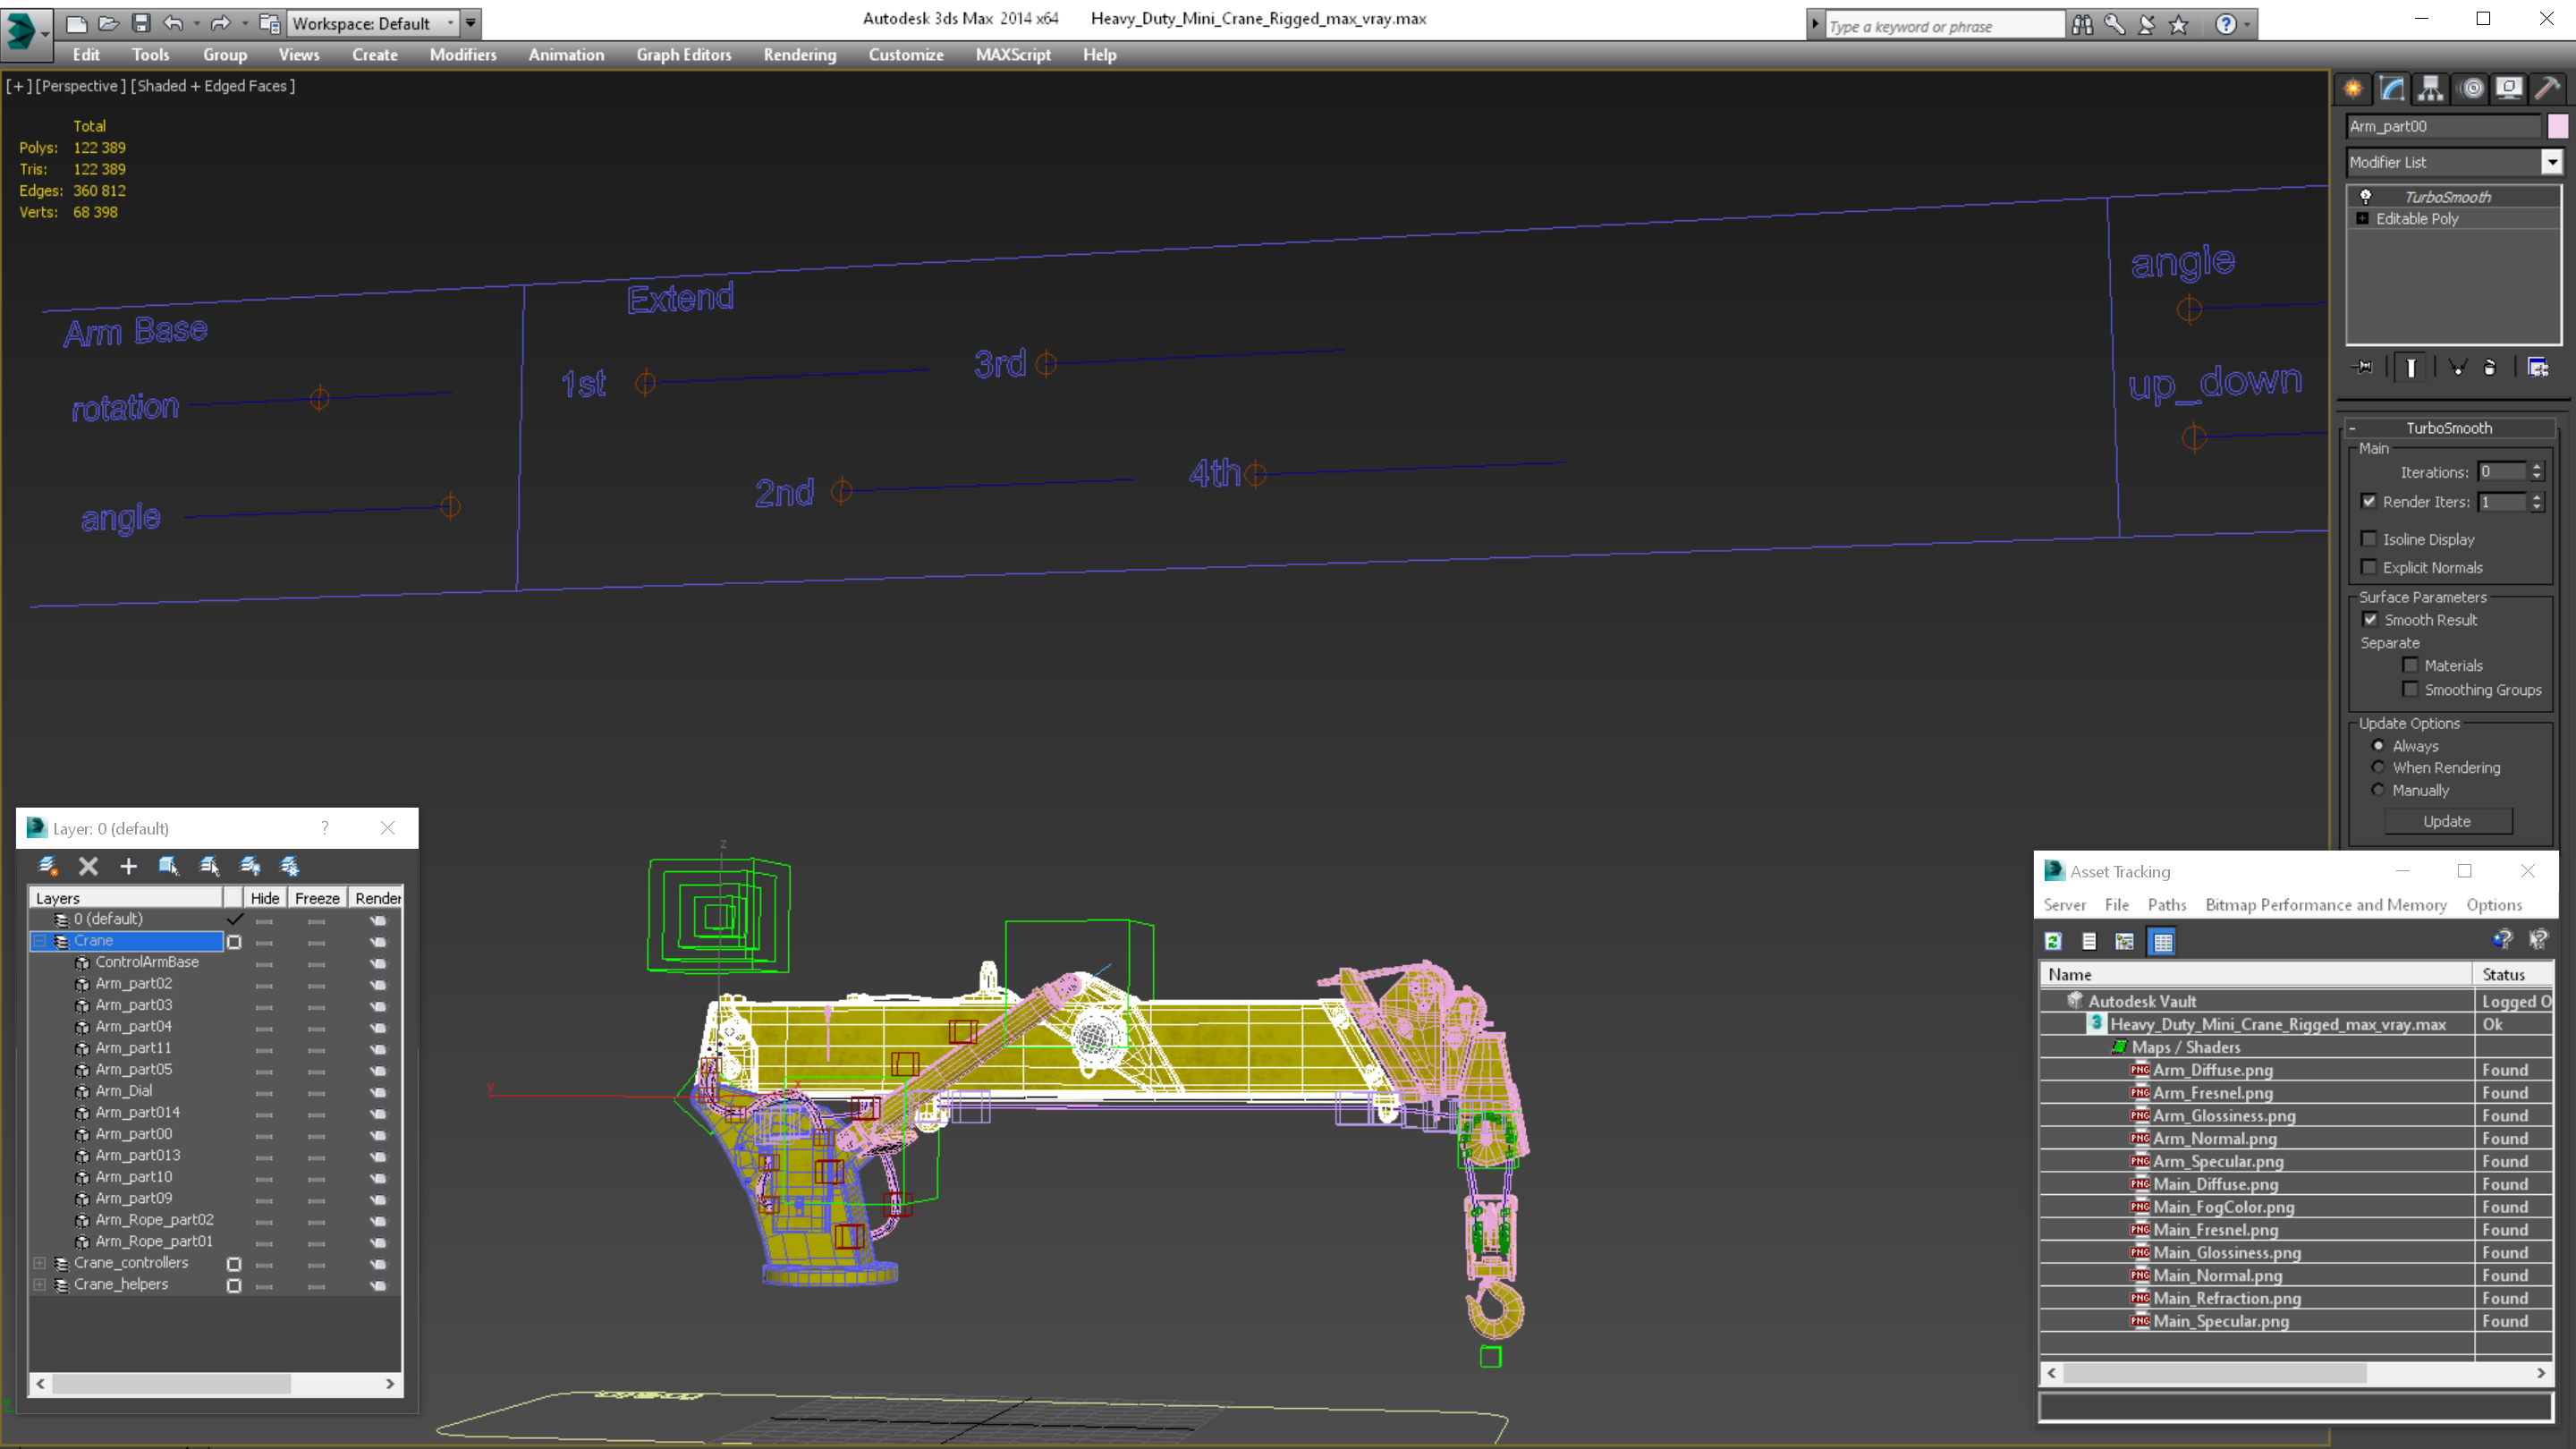The width and height of the screenshot is (2576, 1449).
Task: Click Make Unique icon in modifier stack
Action: [2457, 367]
